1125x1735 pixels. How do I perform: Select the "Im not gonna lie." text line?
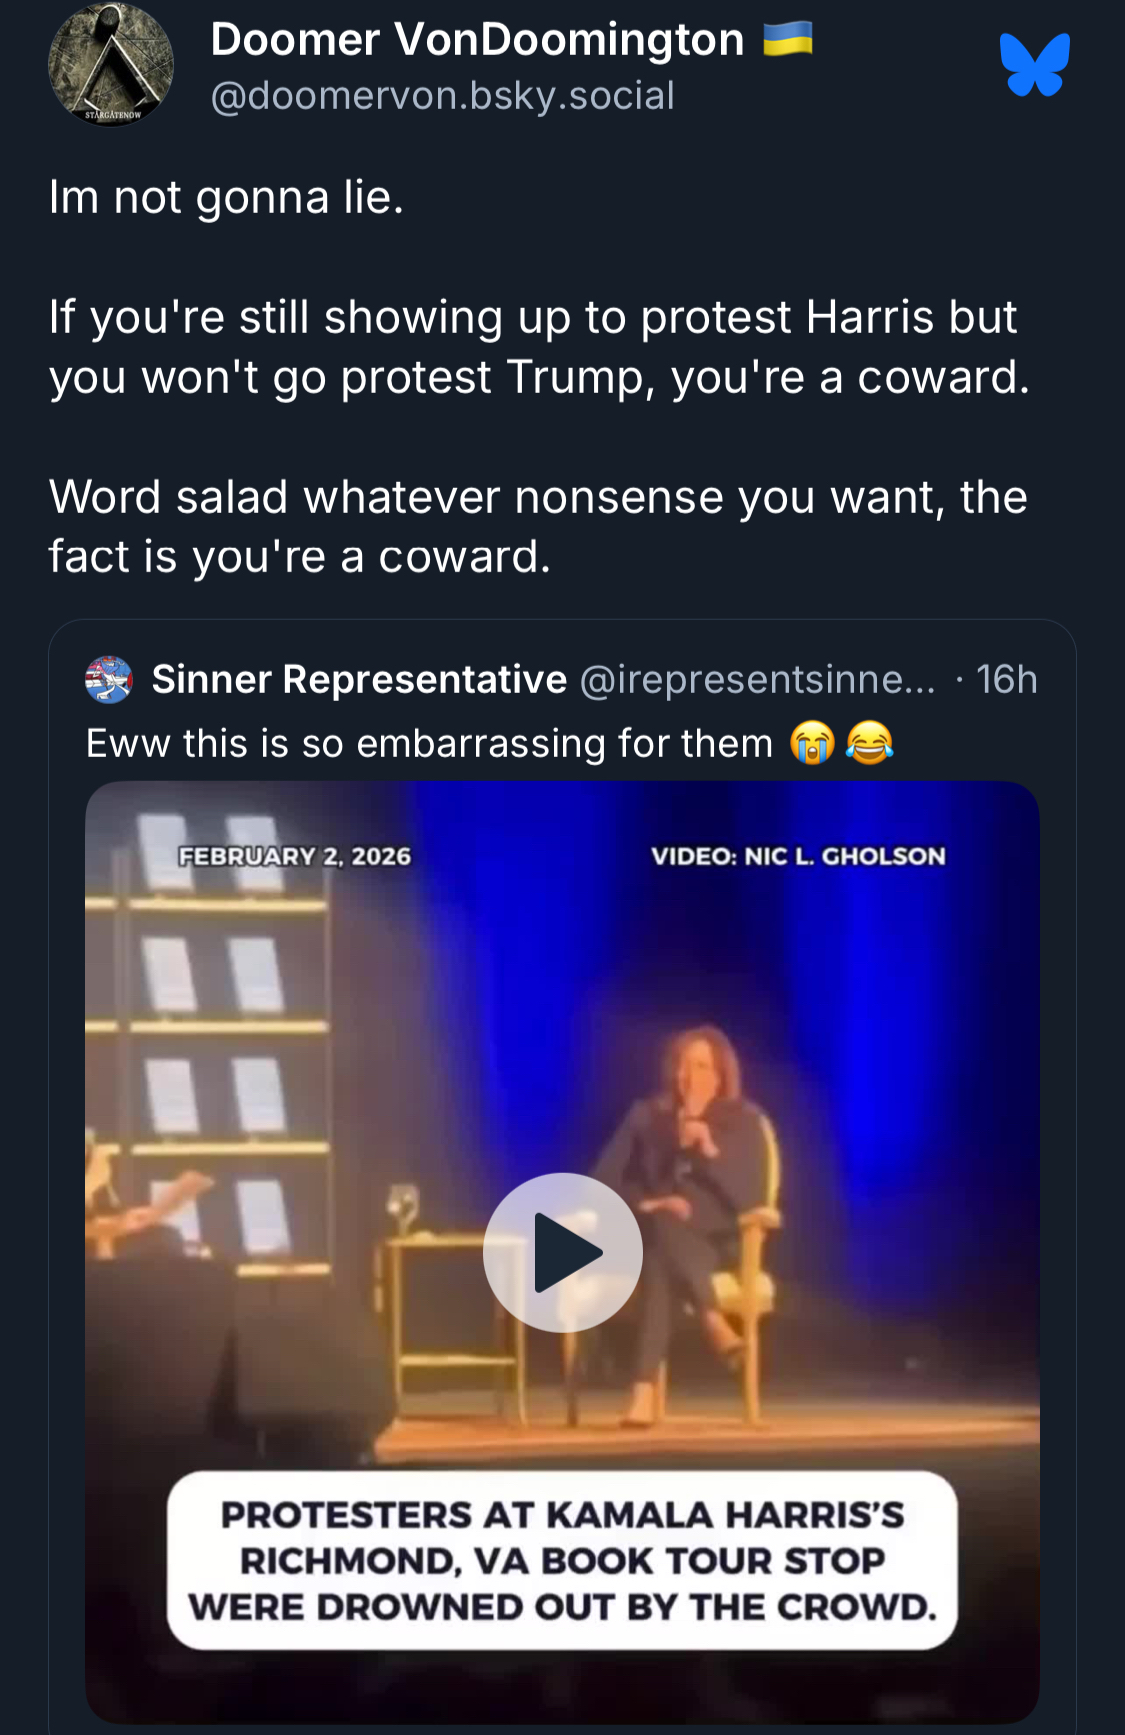pyautogui.click(x=226, y=197)
